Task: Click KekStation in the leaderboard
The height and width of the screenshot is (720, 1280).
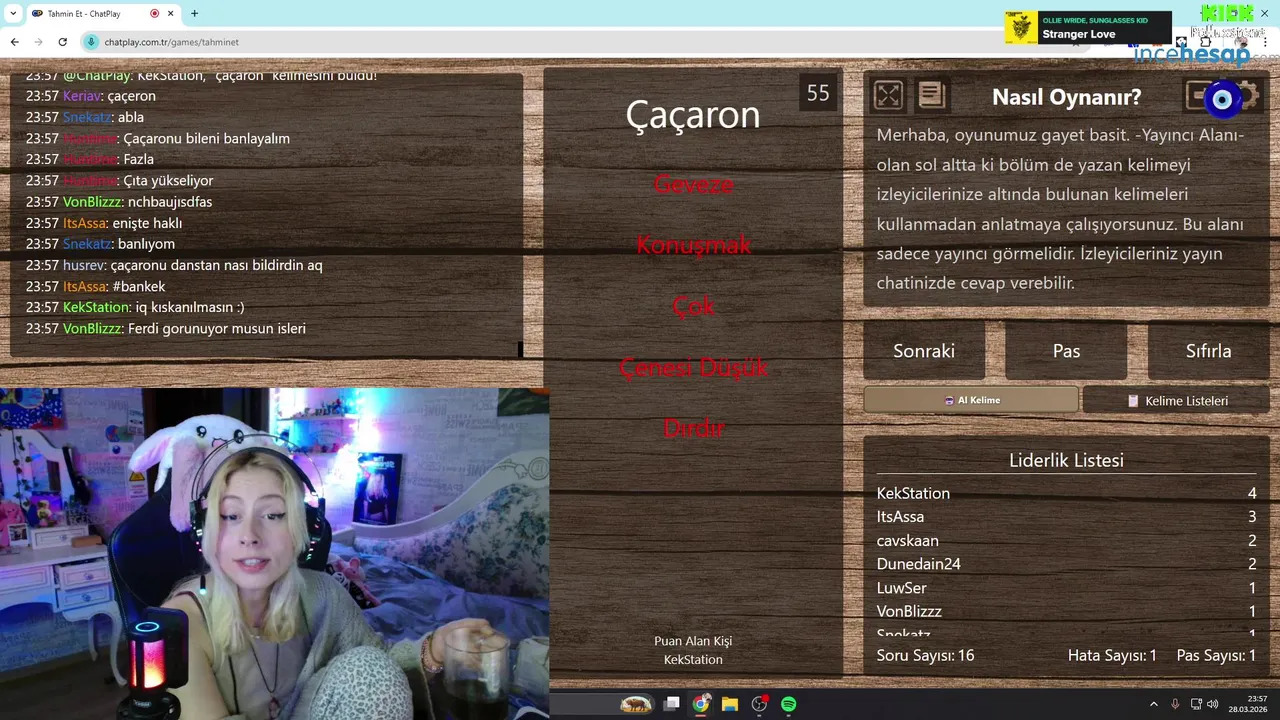Action: 913,493
